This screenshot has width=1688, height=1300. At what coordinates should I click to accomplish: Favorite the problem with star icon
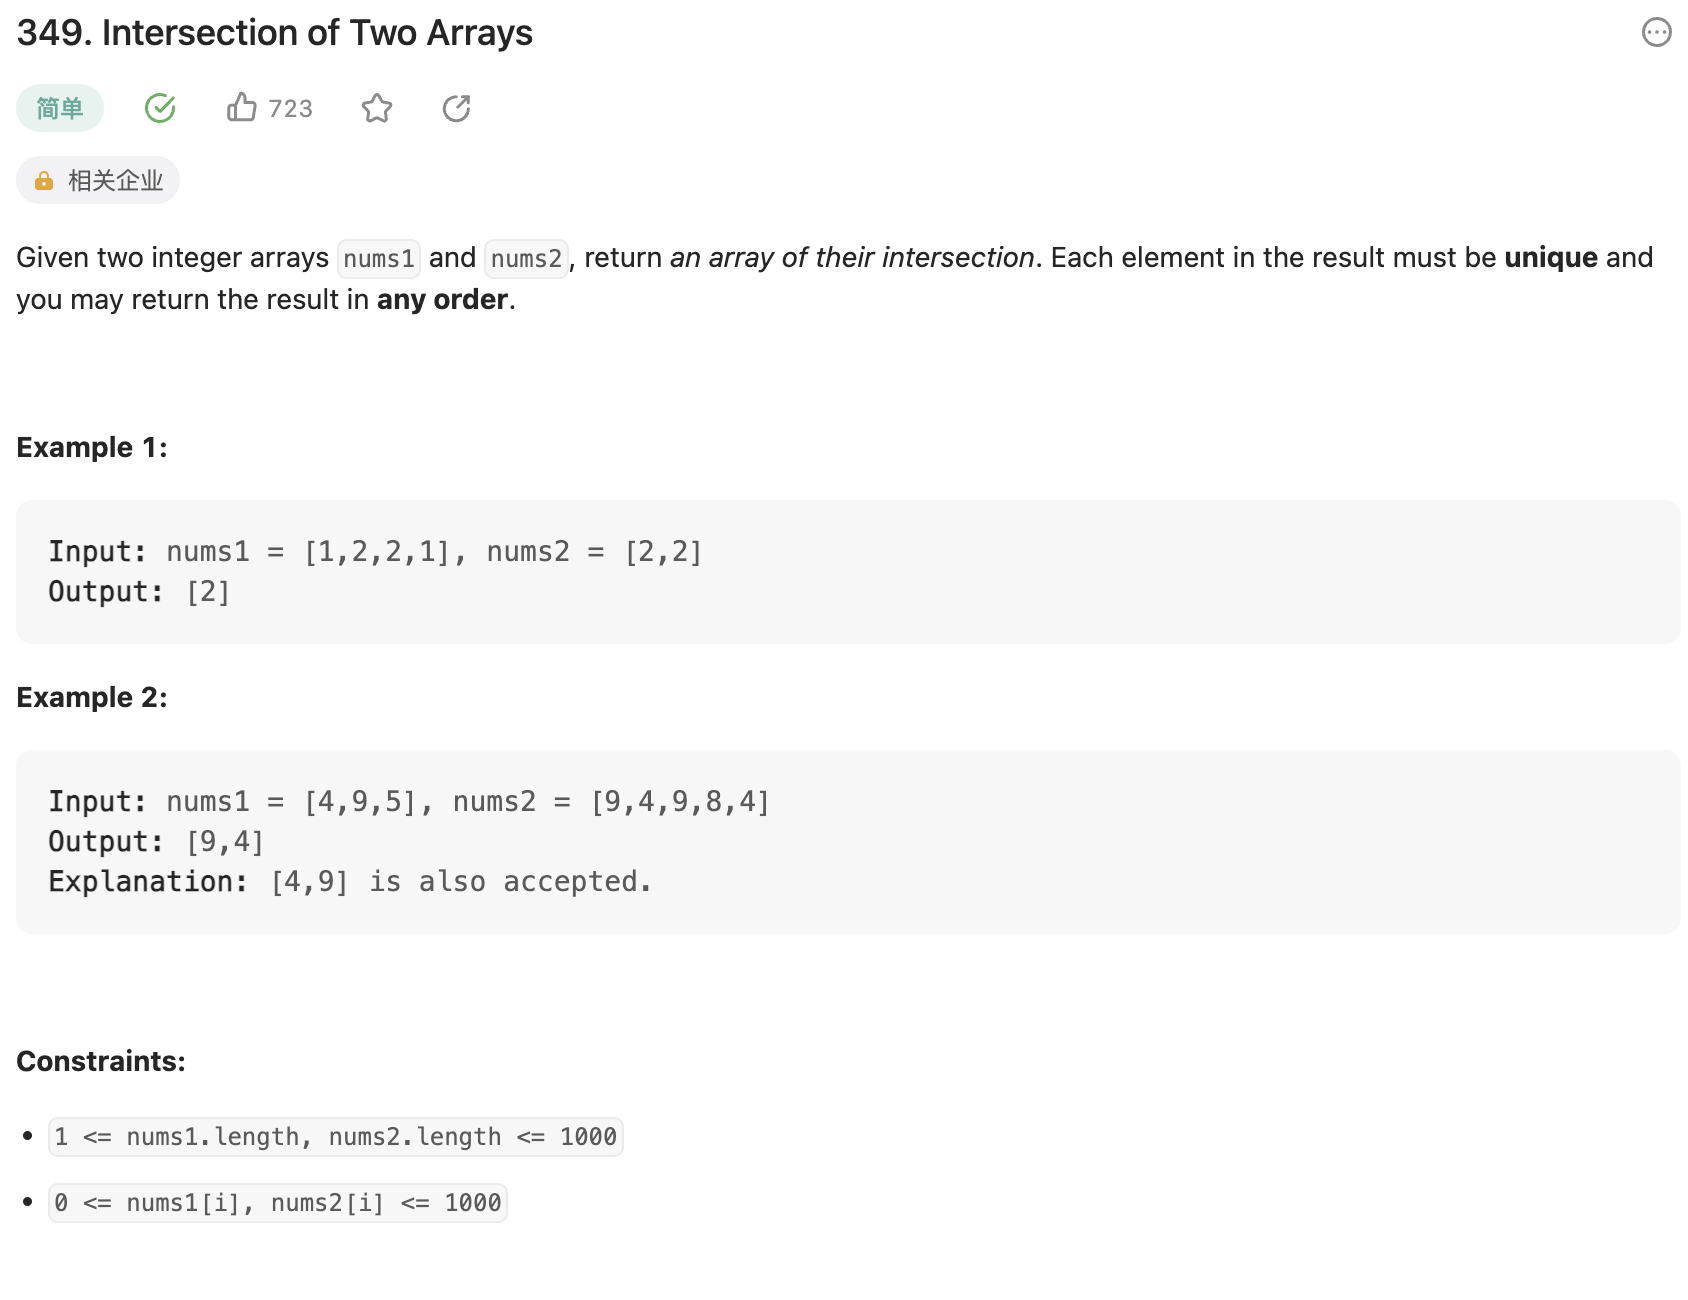(x=377, y=108)
